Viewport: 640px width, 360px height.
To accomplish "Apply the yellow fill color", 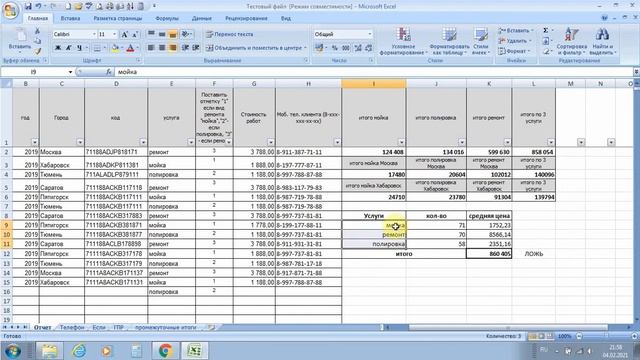I will point(116,48).
